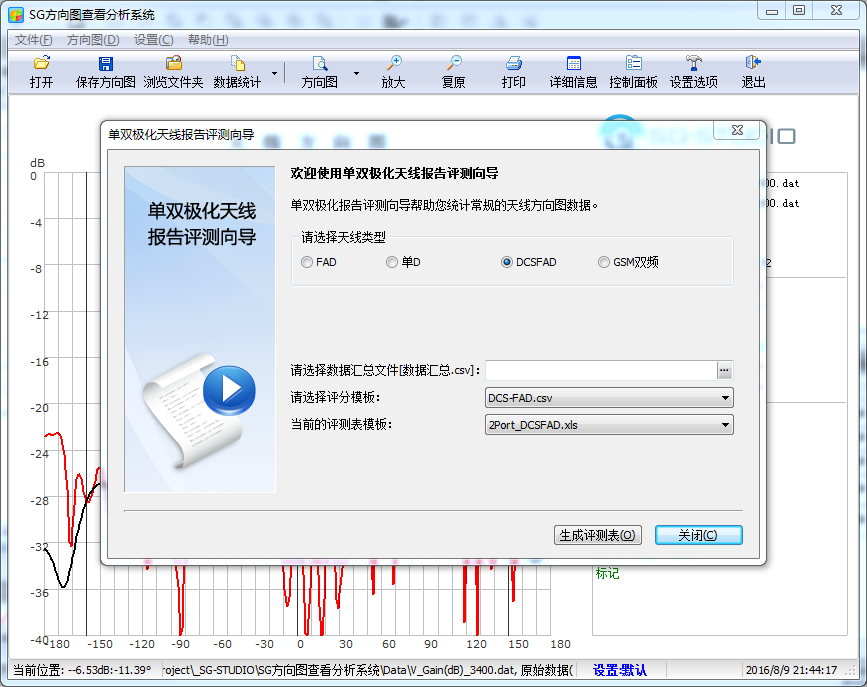Click the 复原 restore zoom icon
Viewport: 867px width, 687px height.
pos(454,64)
